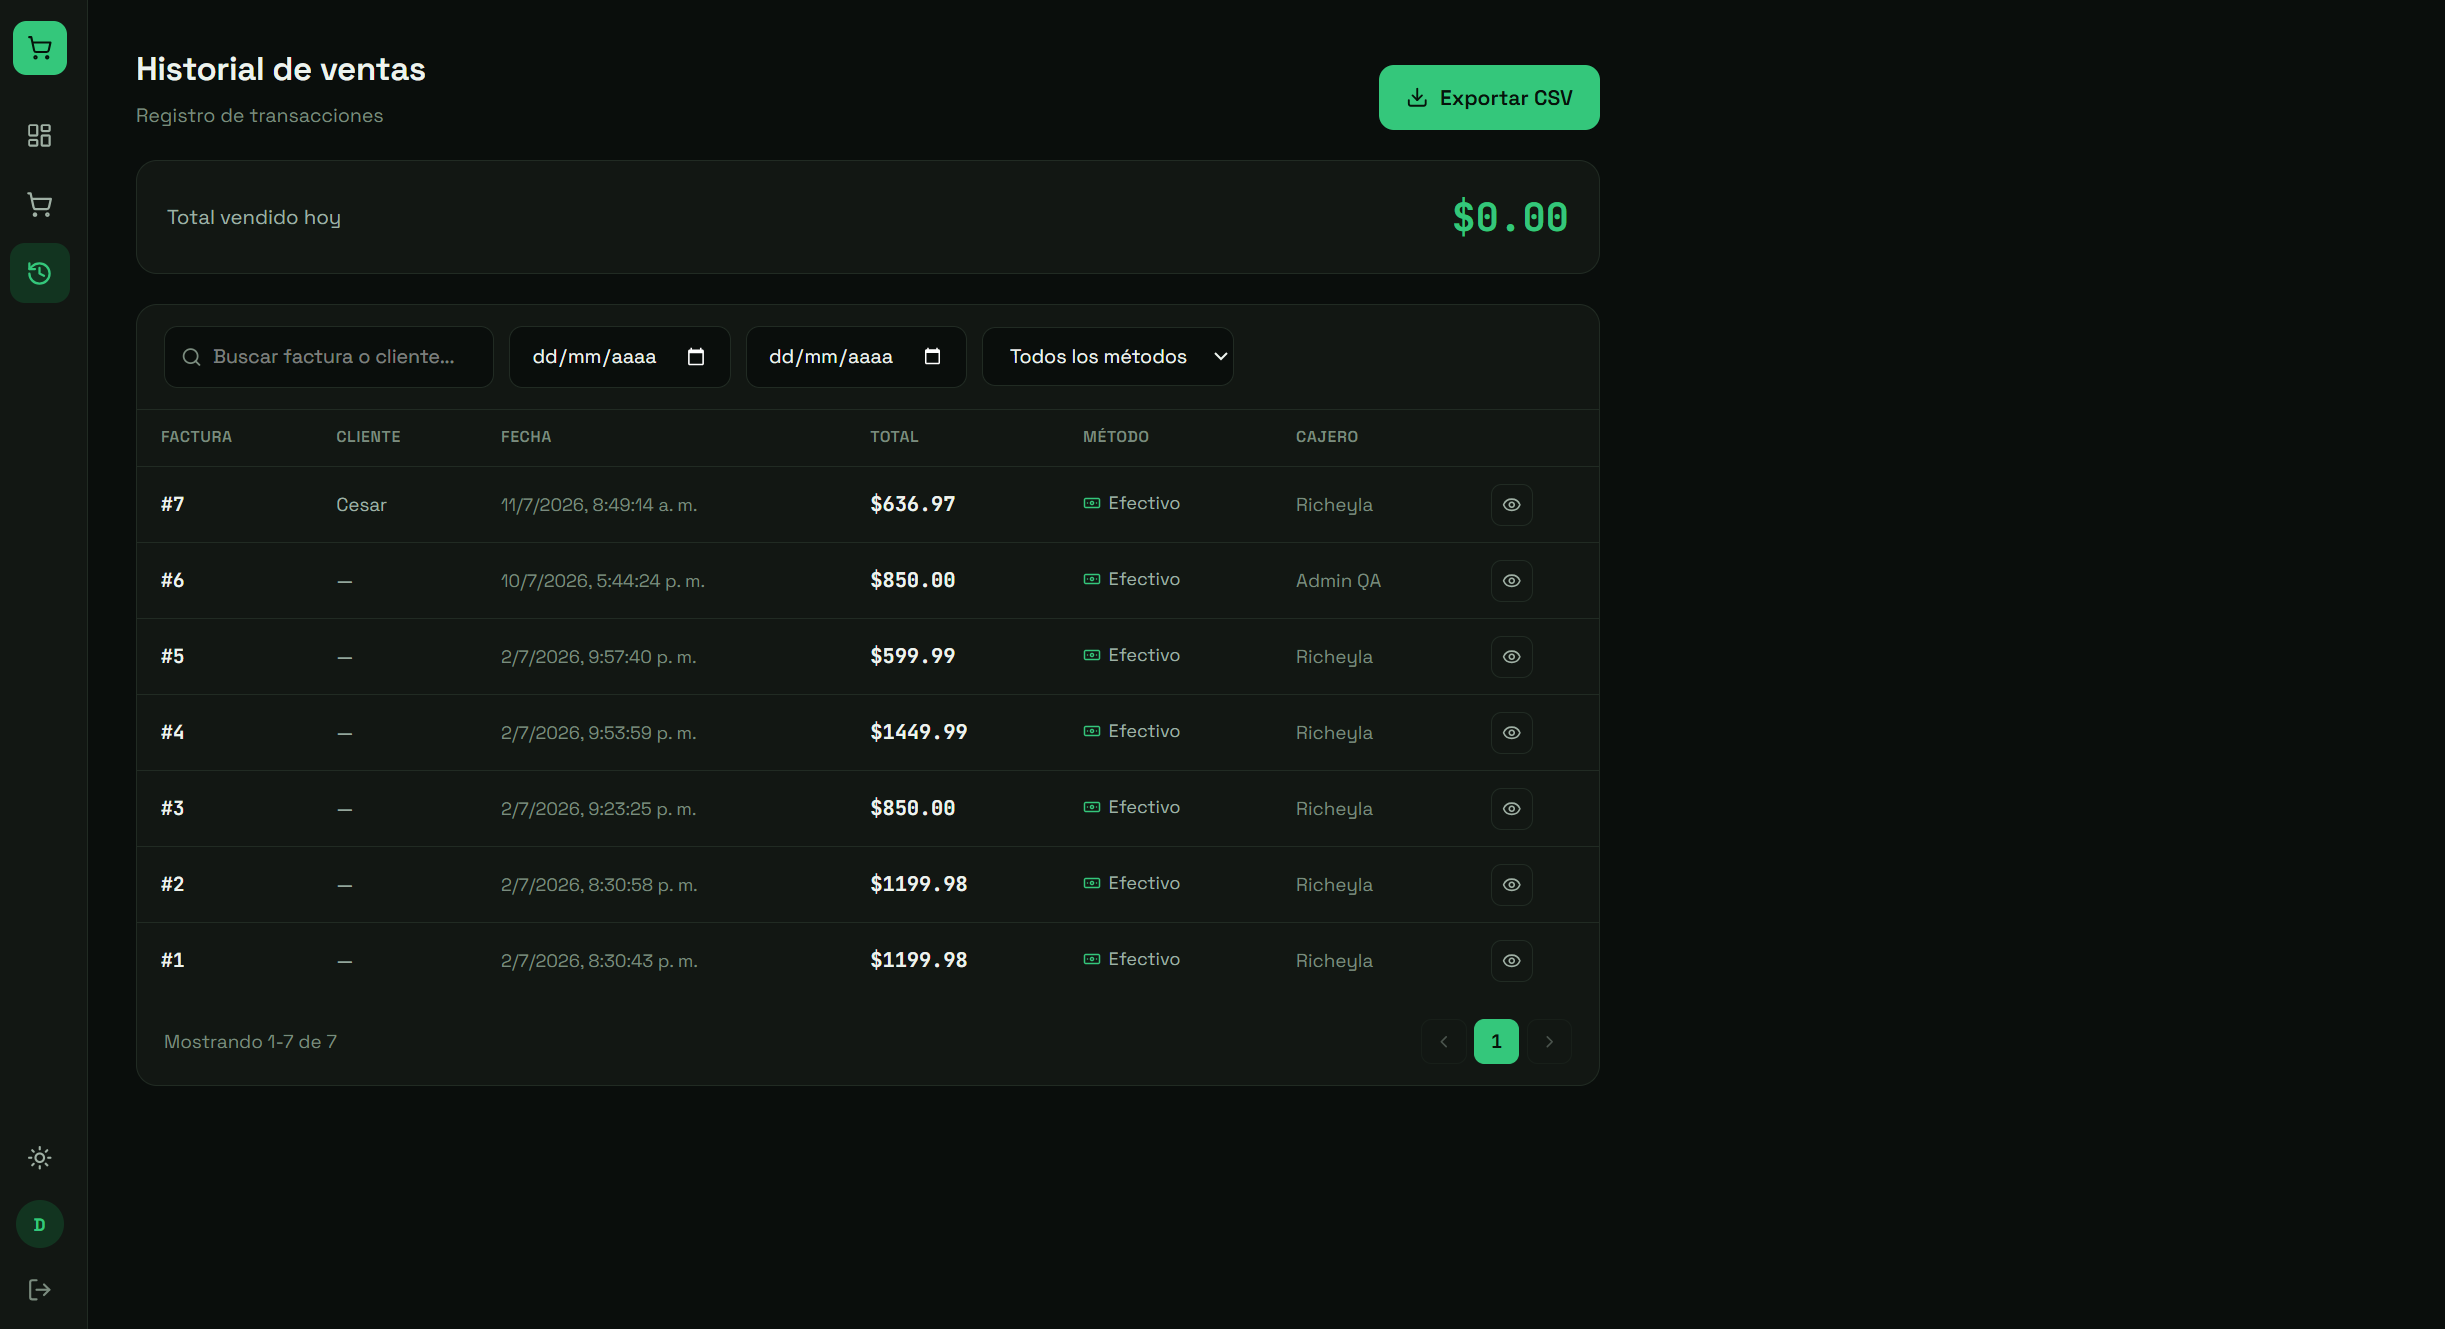
Task: Click date 2/7/2026, 8:30:43 p. m.
Action: [599, 961]
